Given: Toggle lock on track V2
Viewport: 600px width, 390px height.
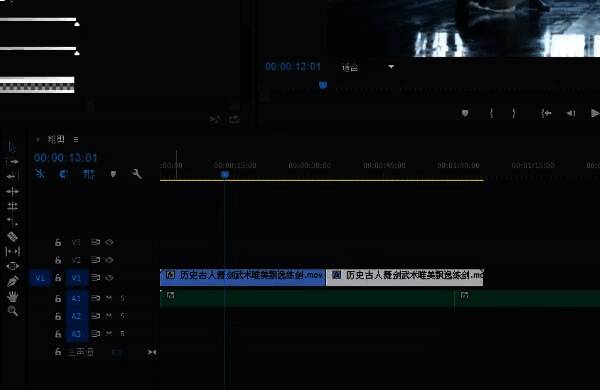Looking at the screenshot, I should (x=58, y=260).
